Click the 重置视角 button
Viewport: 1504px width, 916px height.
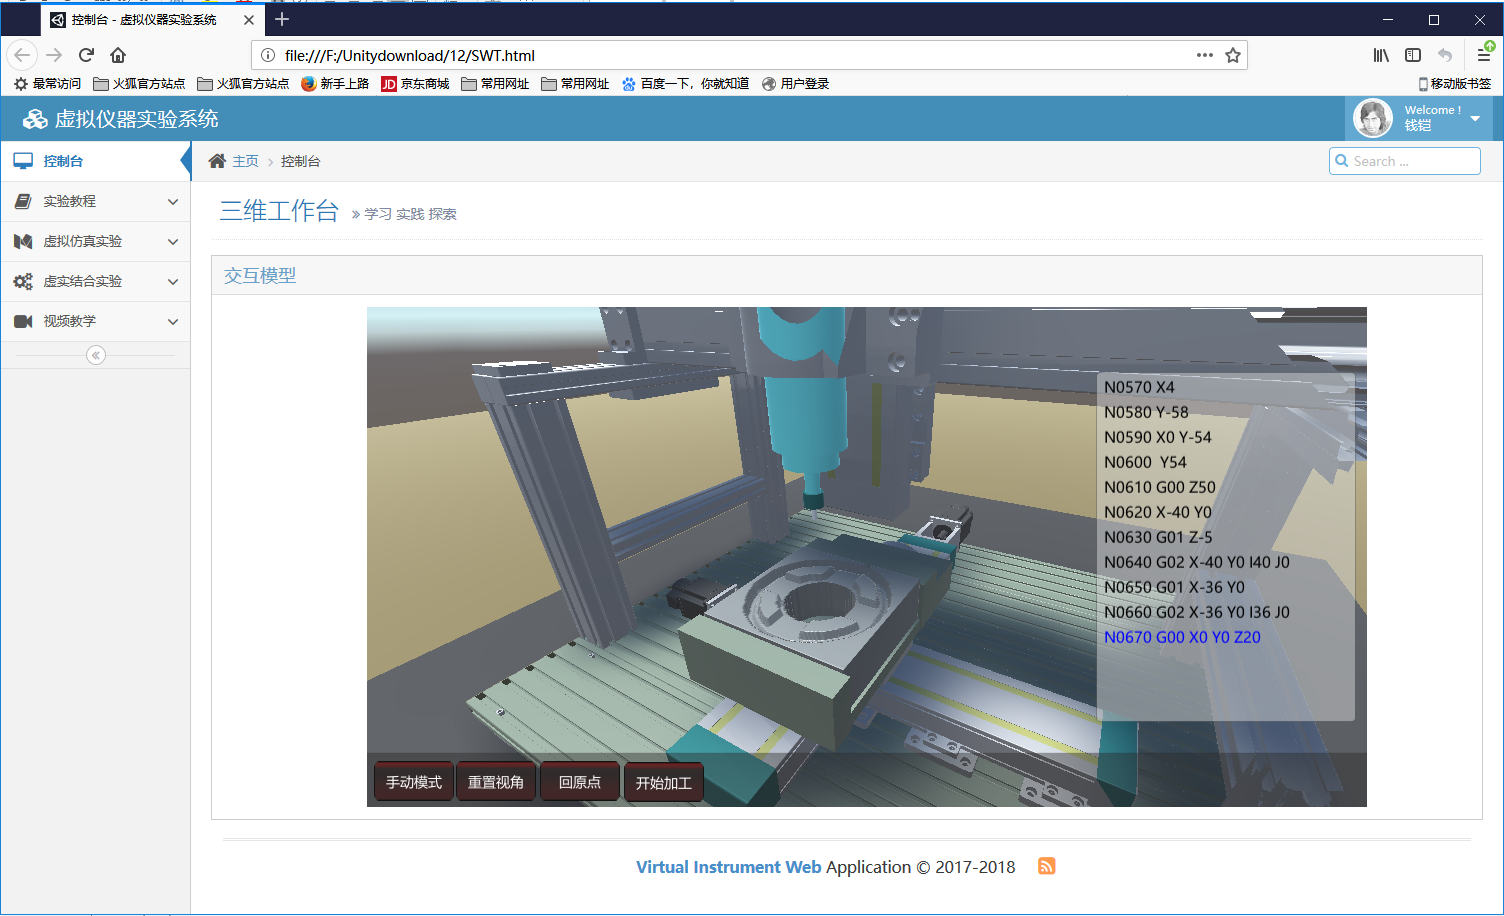tap(496, 782)
